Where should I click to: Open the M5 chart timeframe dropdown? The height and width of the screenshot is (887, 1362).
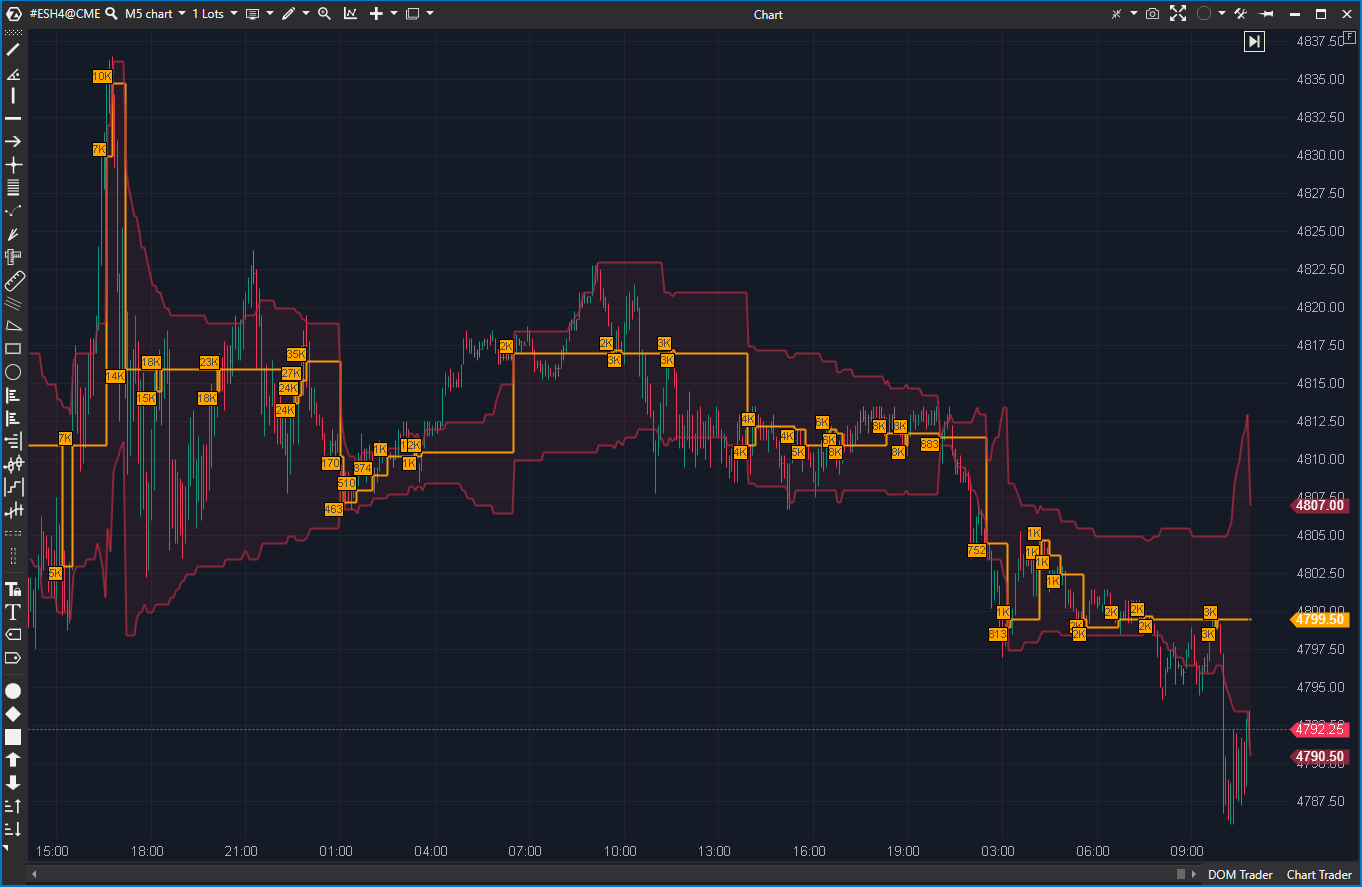(155, 14)
